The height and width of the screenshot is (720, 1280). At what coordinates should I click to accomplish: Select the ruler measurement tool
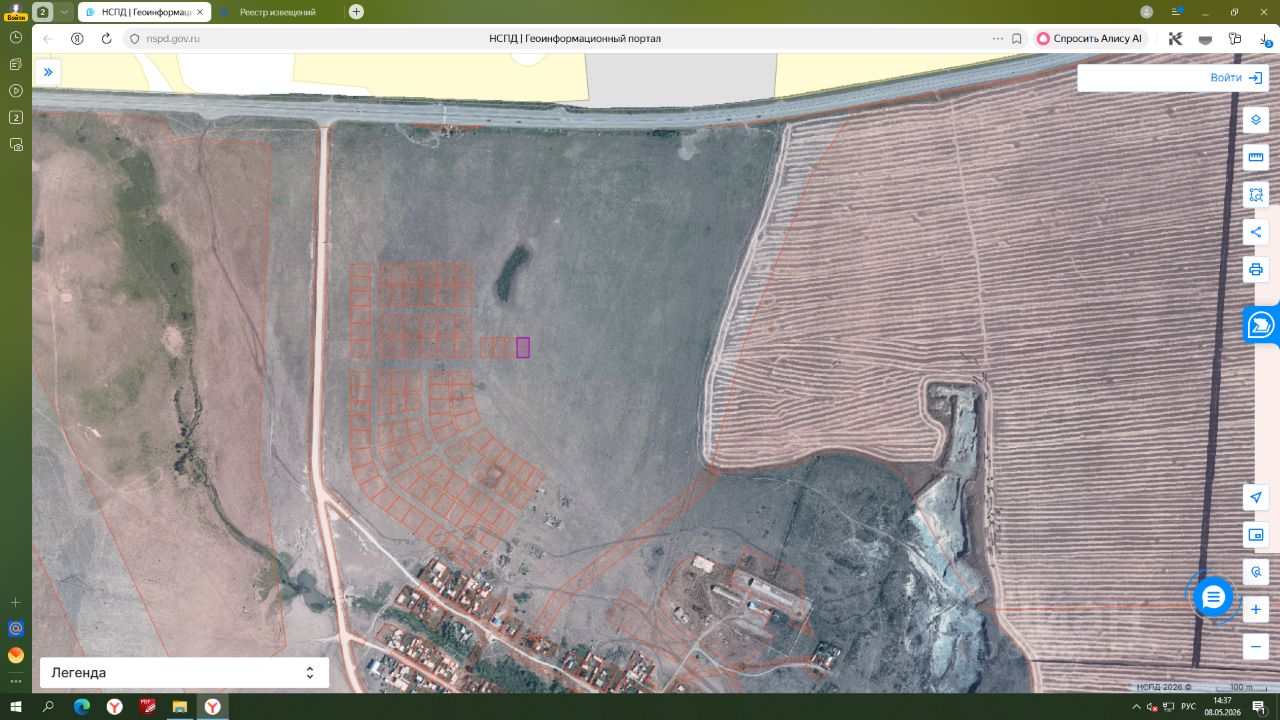[x=1256, y=157]
